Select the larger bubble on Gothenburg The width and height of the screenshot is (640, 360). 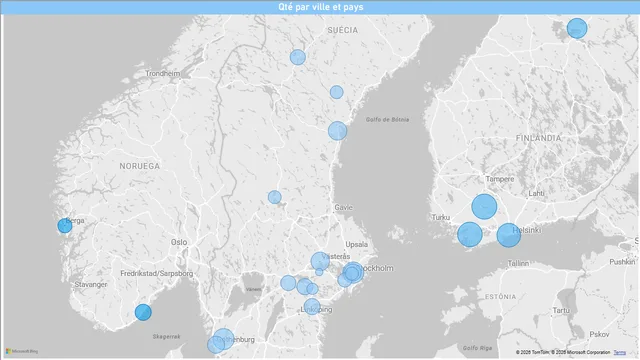click(224, 338)
